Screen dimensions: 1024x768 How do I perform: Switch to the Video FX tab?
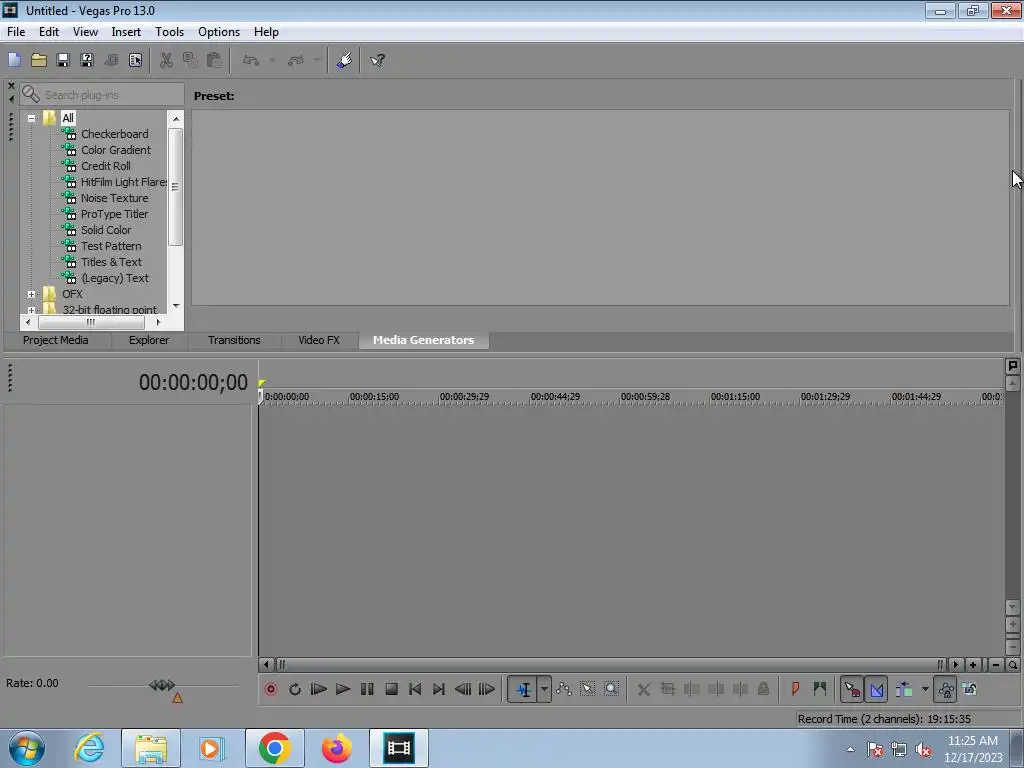pyautogui.click(x=319, y=340)
